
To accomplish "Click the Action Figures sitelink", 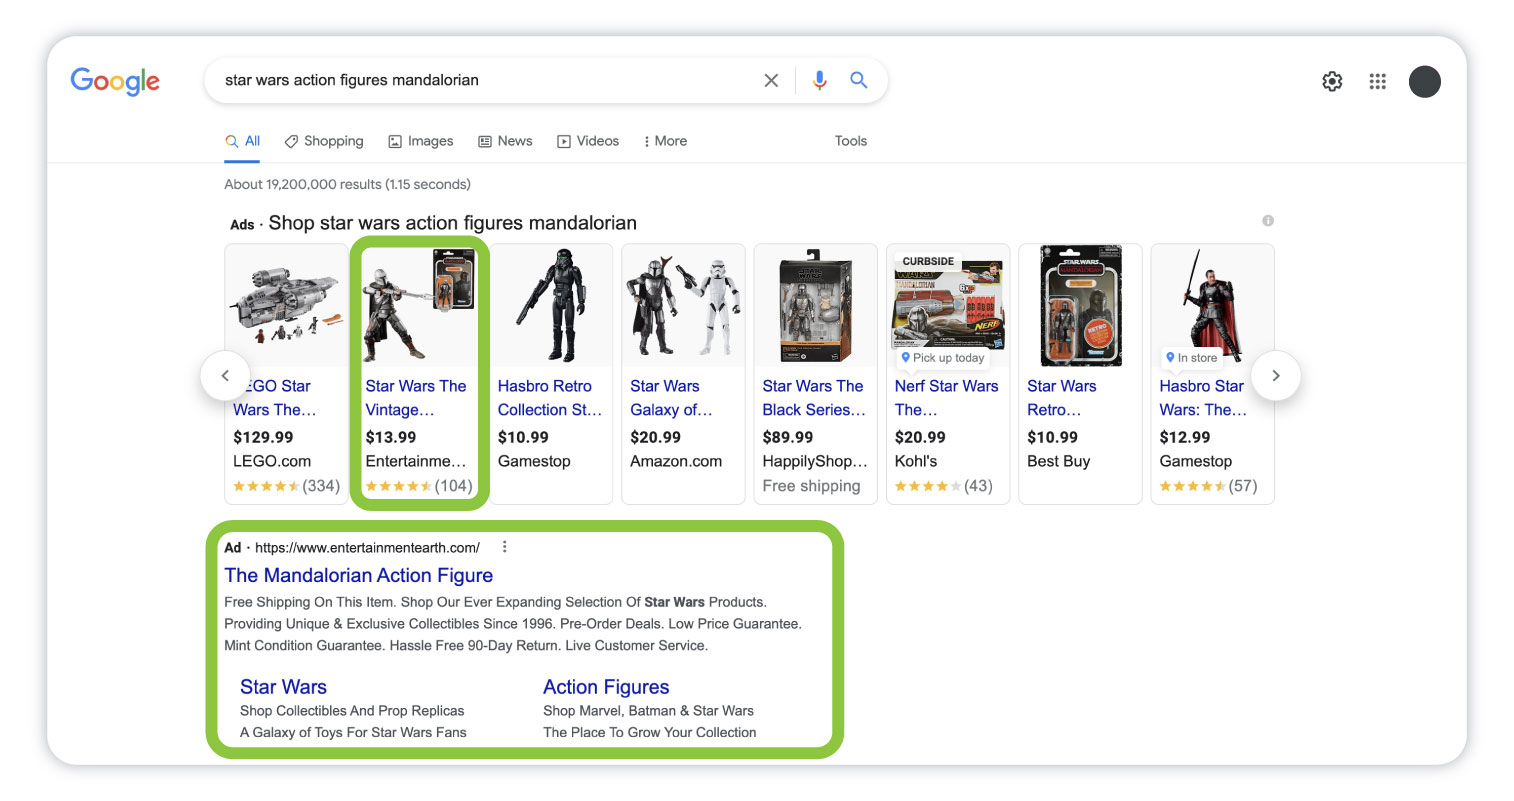I will pos(606,687).
